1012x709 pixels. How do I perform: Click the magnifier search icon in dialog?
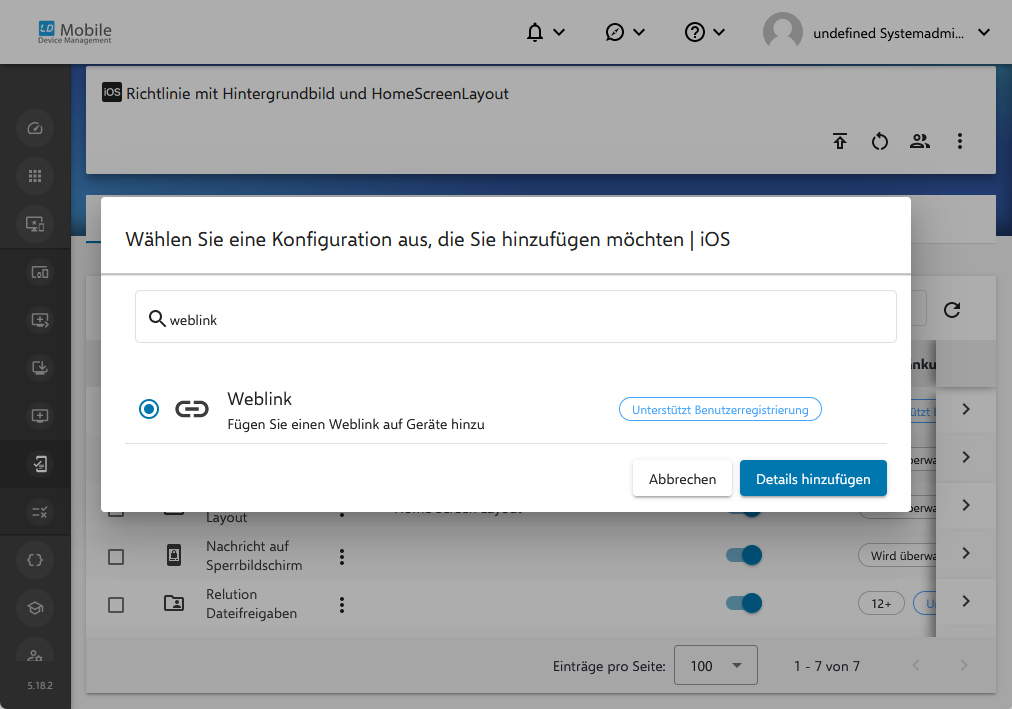pos(157,318)
